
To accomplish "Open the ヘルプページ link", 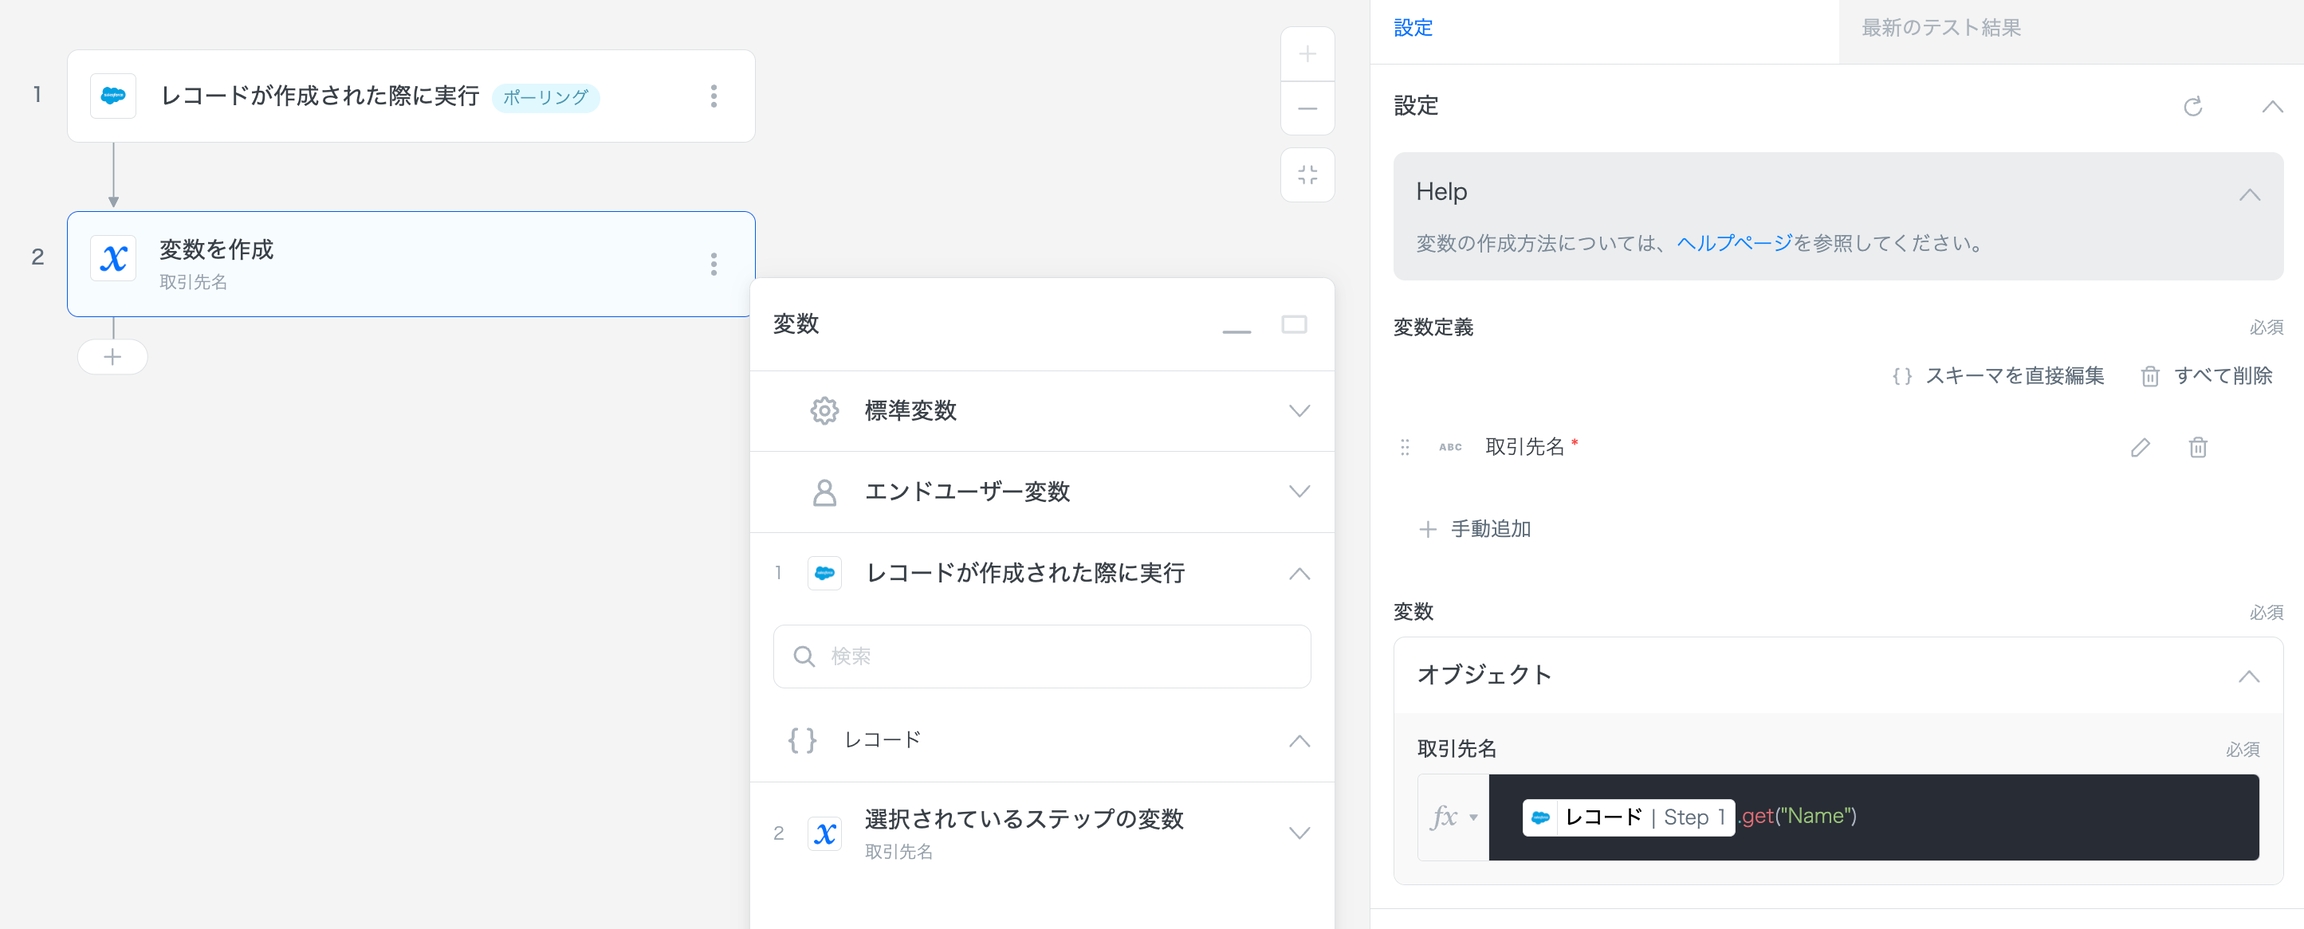I will tap(1734, 243).
